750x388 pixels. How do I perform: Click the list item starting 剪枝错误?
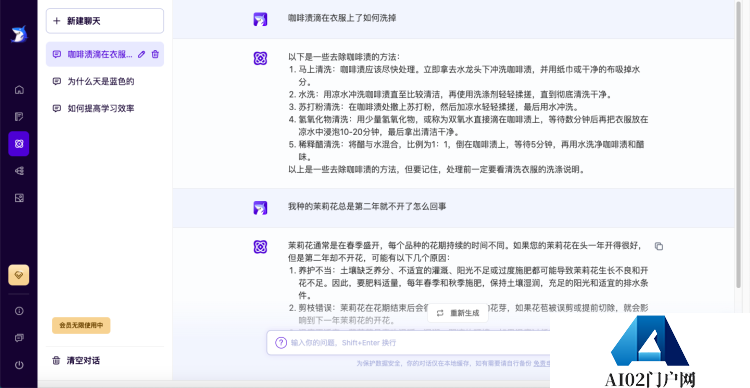469,314
